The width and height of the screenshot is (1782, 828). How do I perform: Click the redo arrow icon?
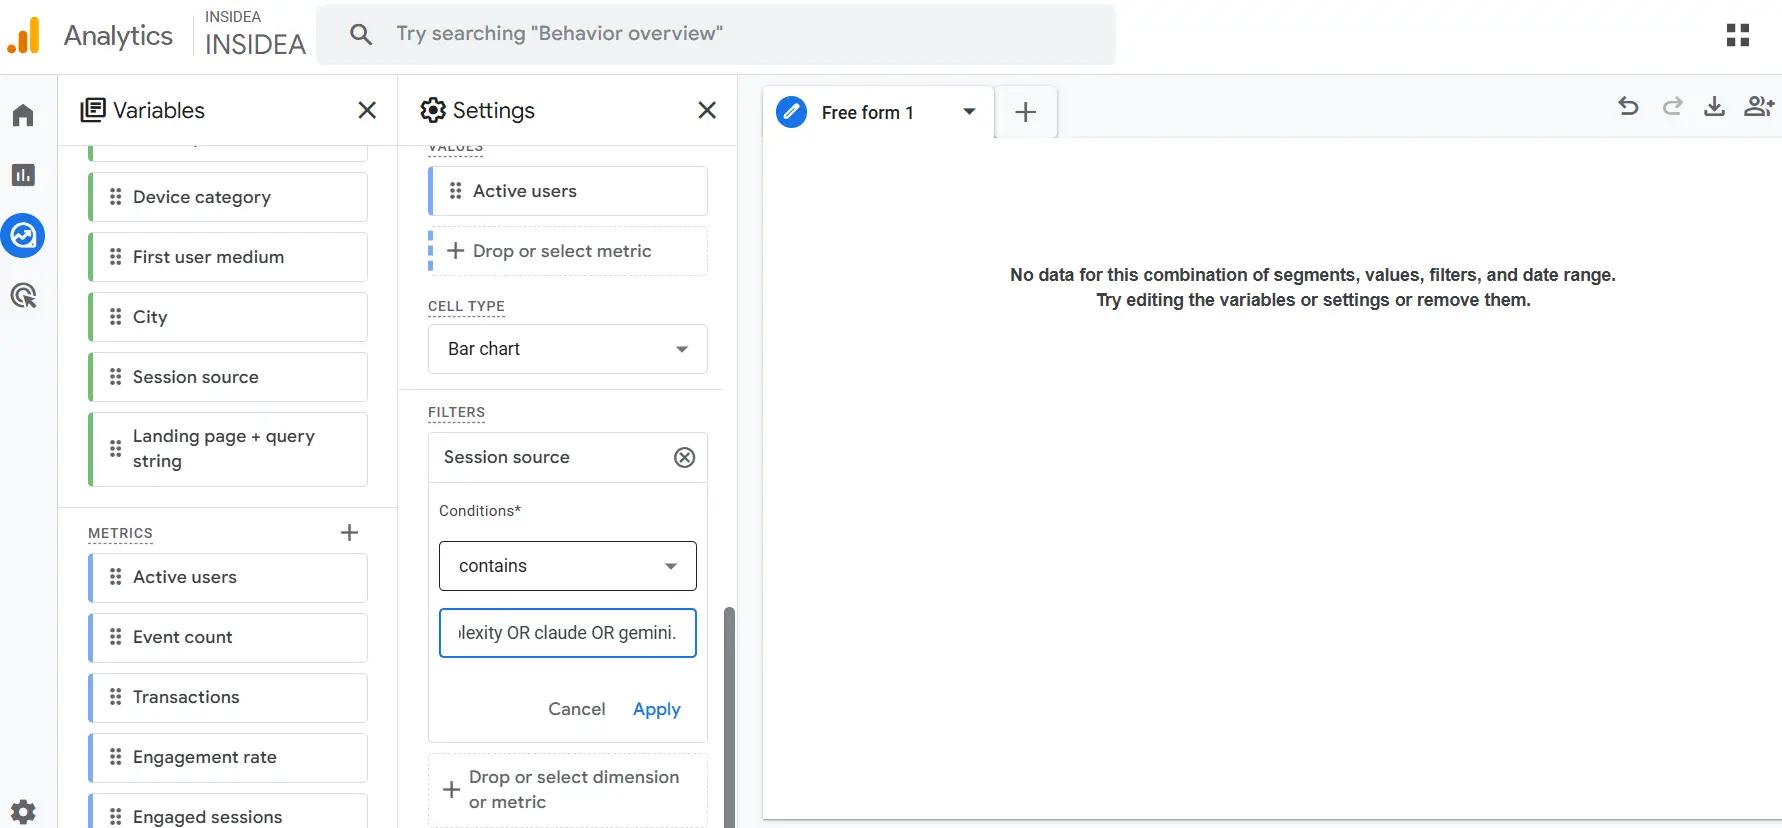pos(1672,106)
